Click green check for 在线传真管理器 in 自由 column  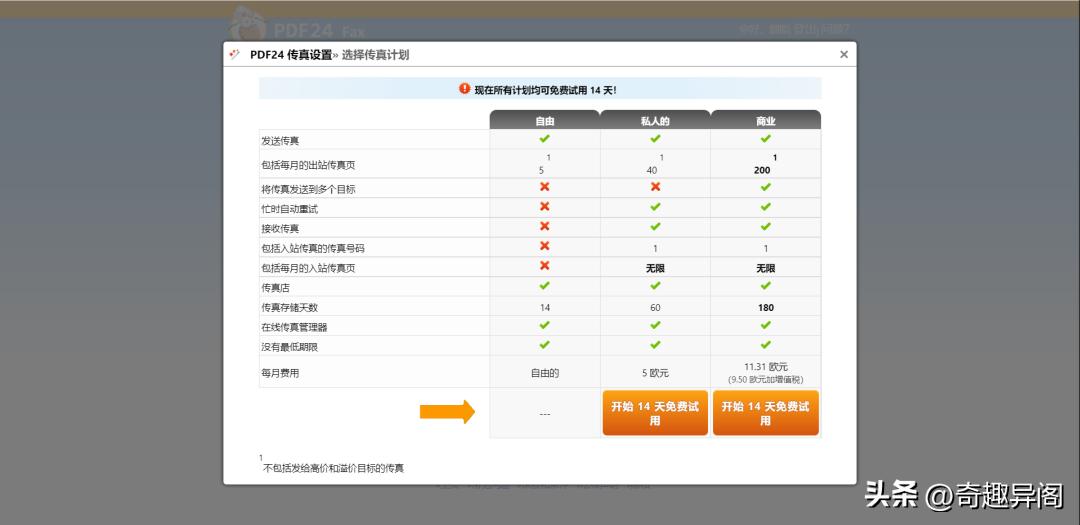click(545, 325)
